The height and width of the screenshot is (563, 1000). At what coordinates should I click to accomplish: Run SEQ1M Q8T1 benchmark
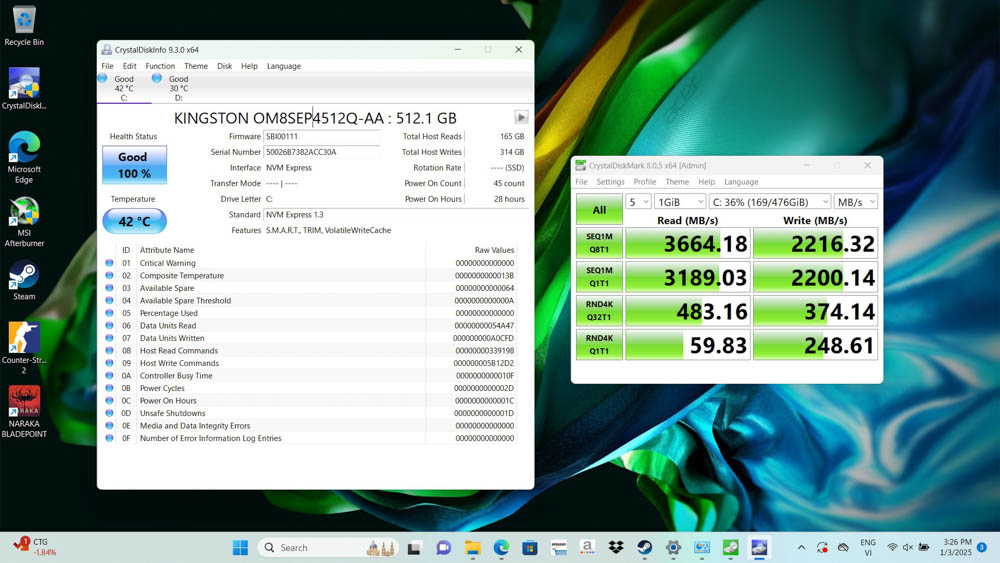(599, 243)
